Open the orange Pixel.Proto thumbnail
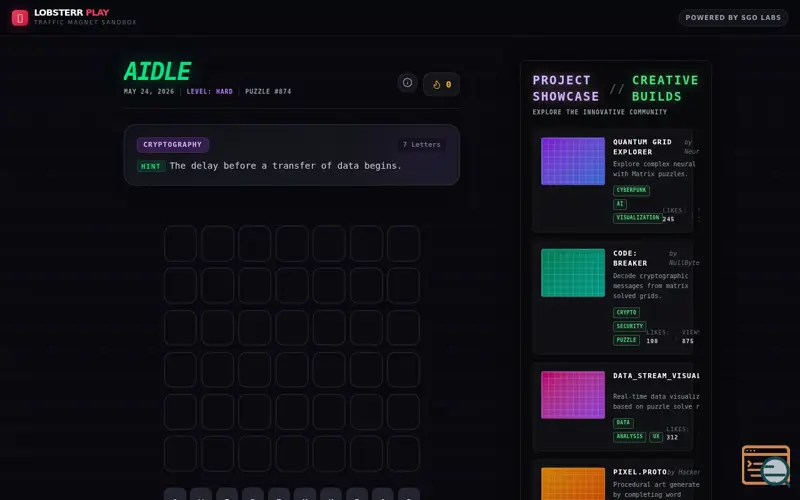800x500 pixels. [x=573, y=483]
